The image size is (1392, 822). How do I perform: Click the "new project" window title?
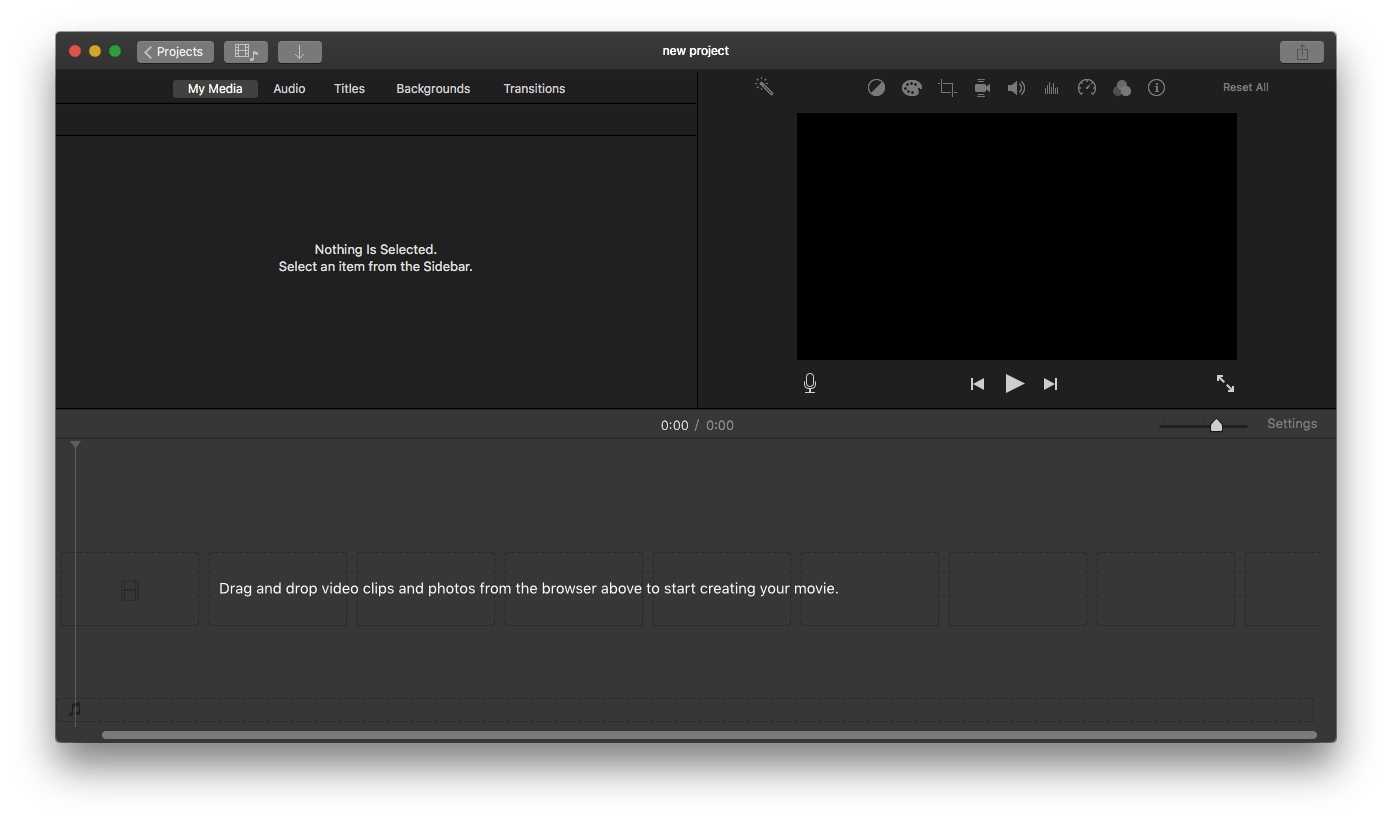(696, 51)
